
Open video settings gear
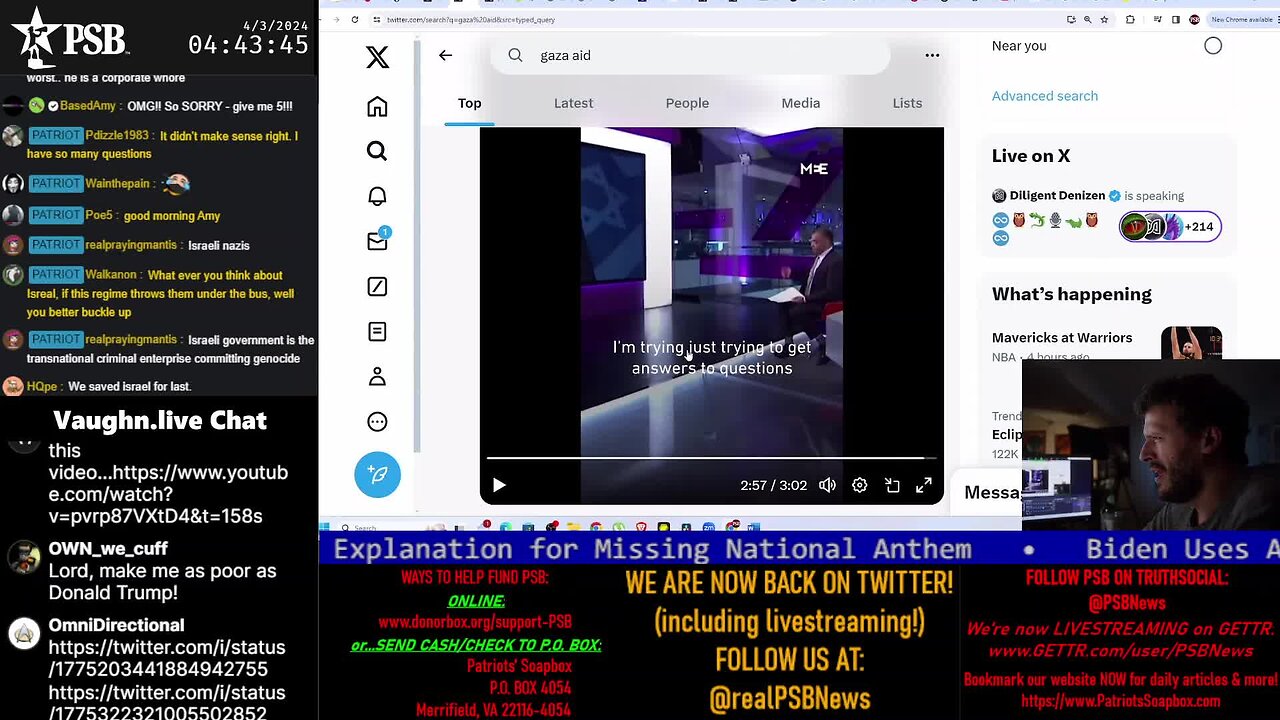pos(860,485)
